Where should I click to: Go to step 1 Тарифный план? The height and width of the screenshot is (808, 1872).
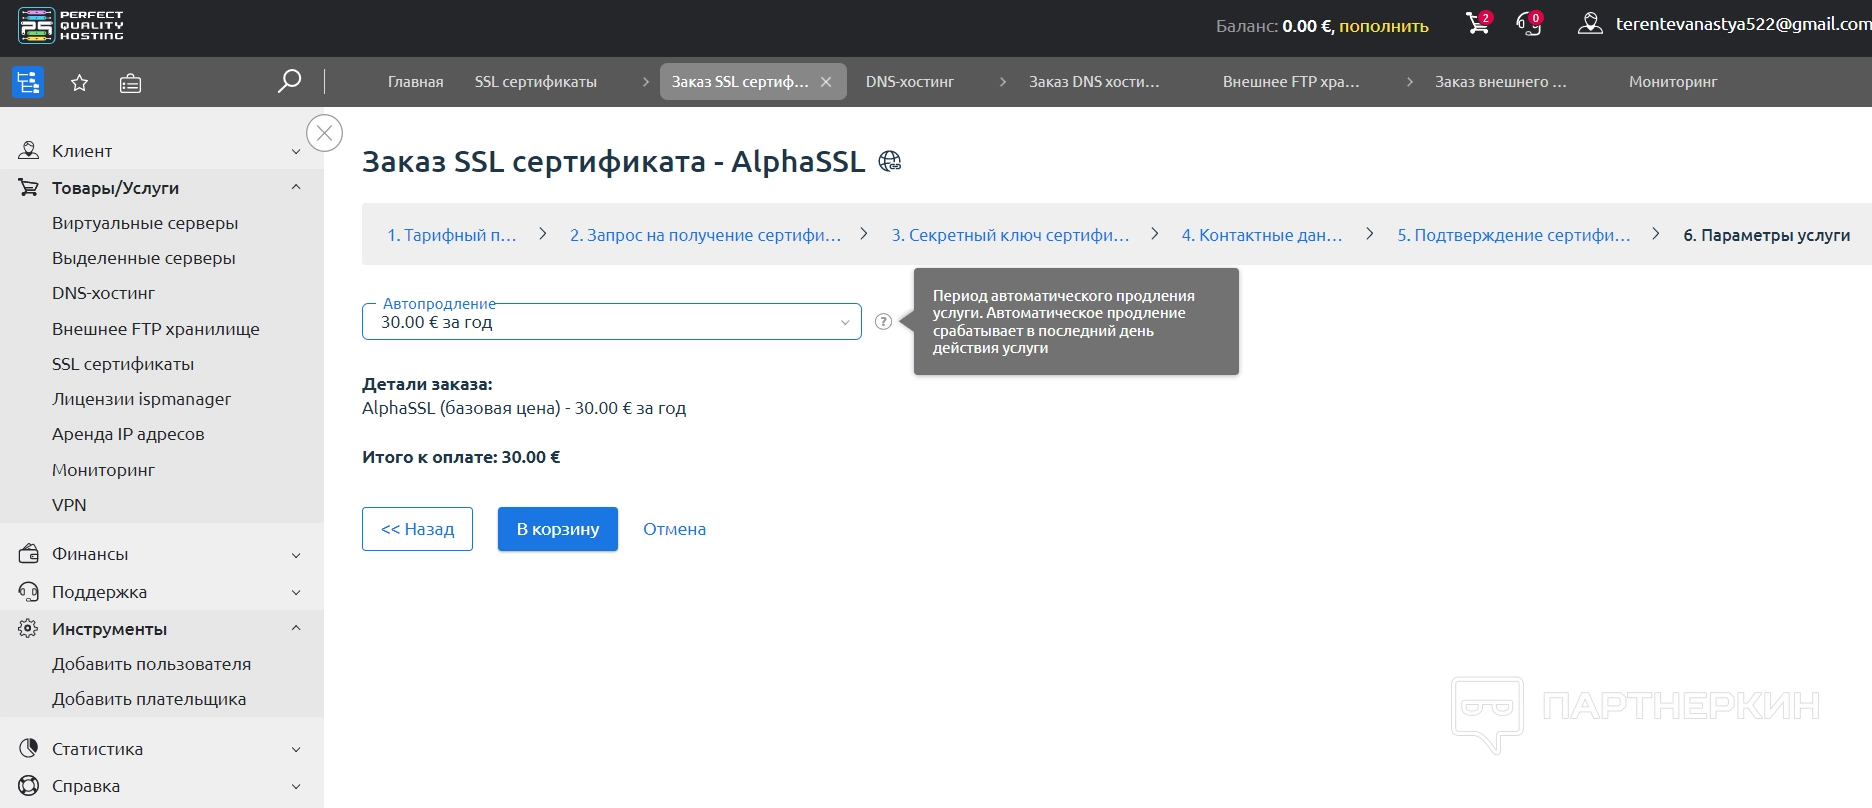tap(451, 235)
